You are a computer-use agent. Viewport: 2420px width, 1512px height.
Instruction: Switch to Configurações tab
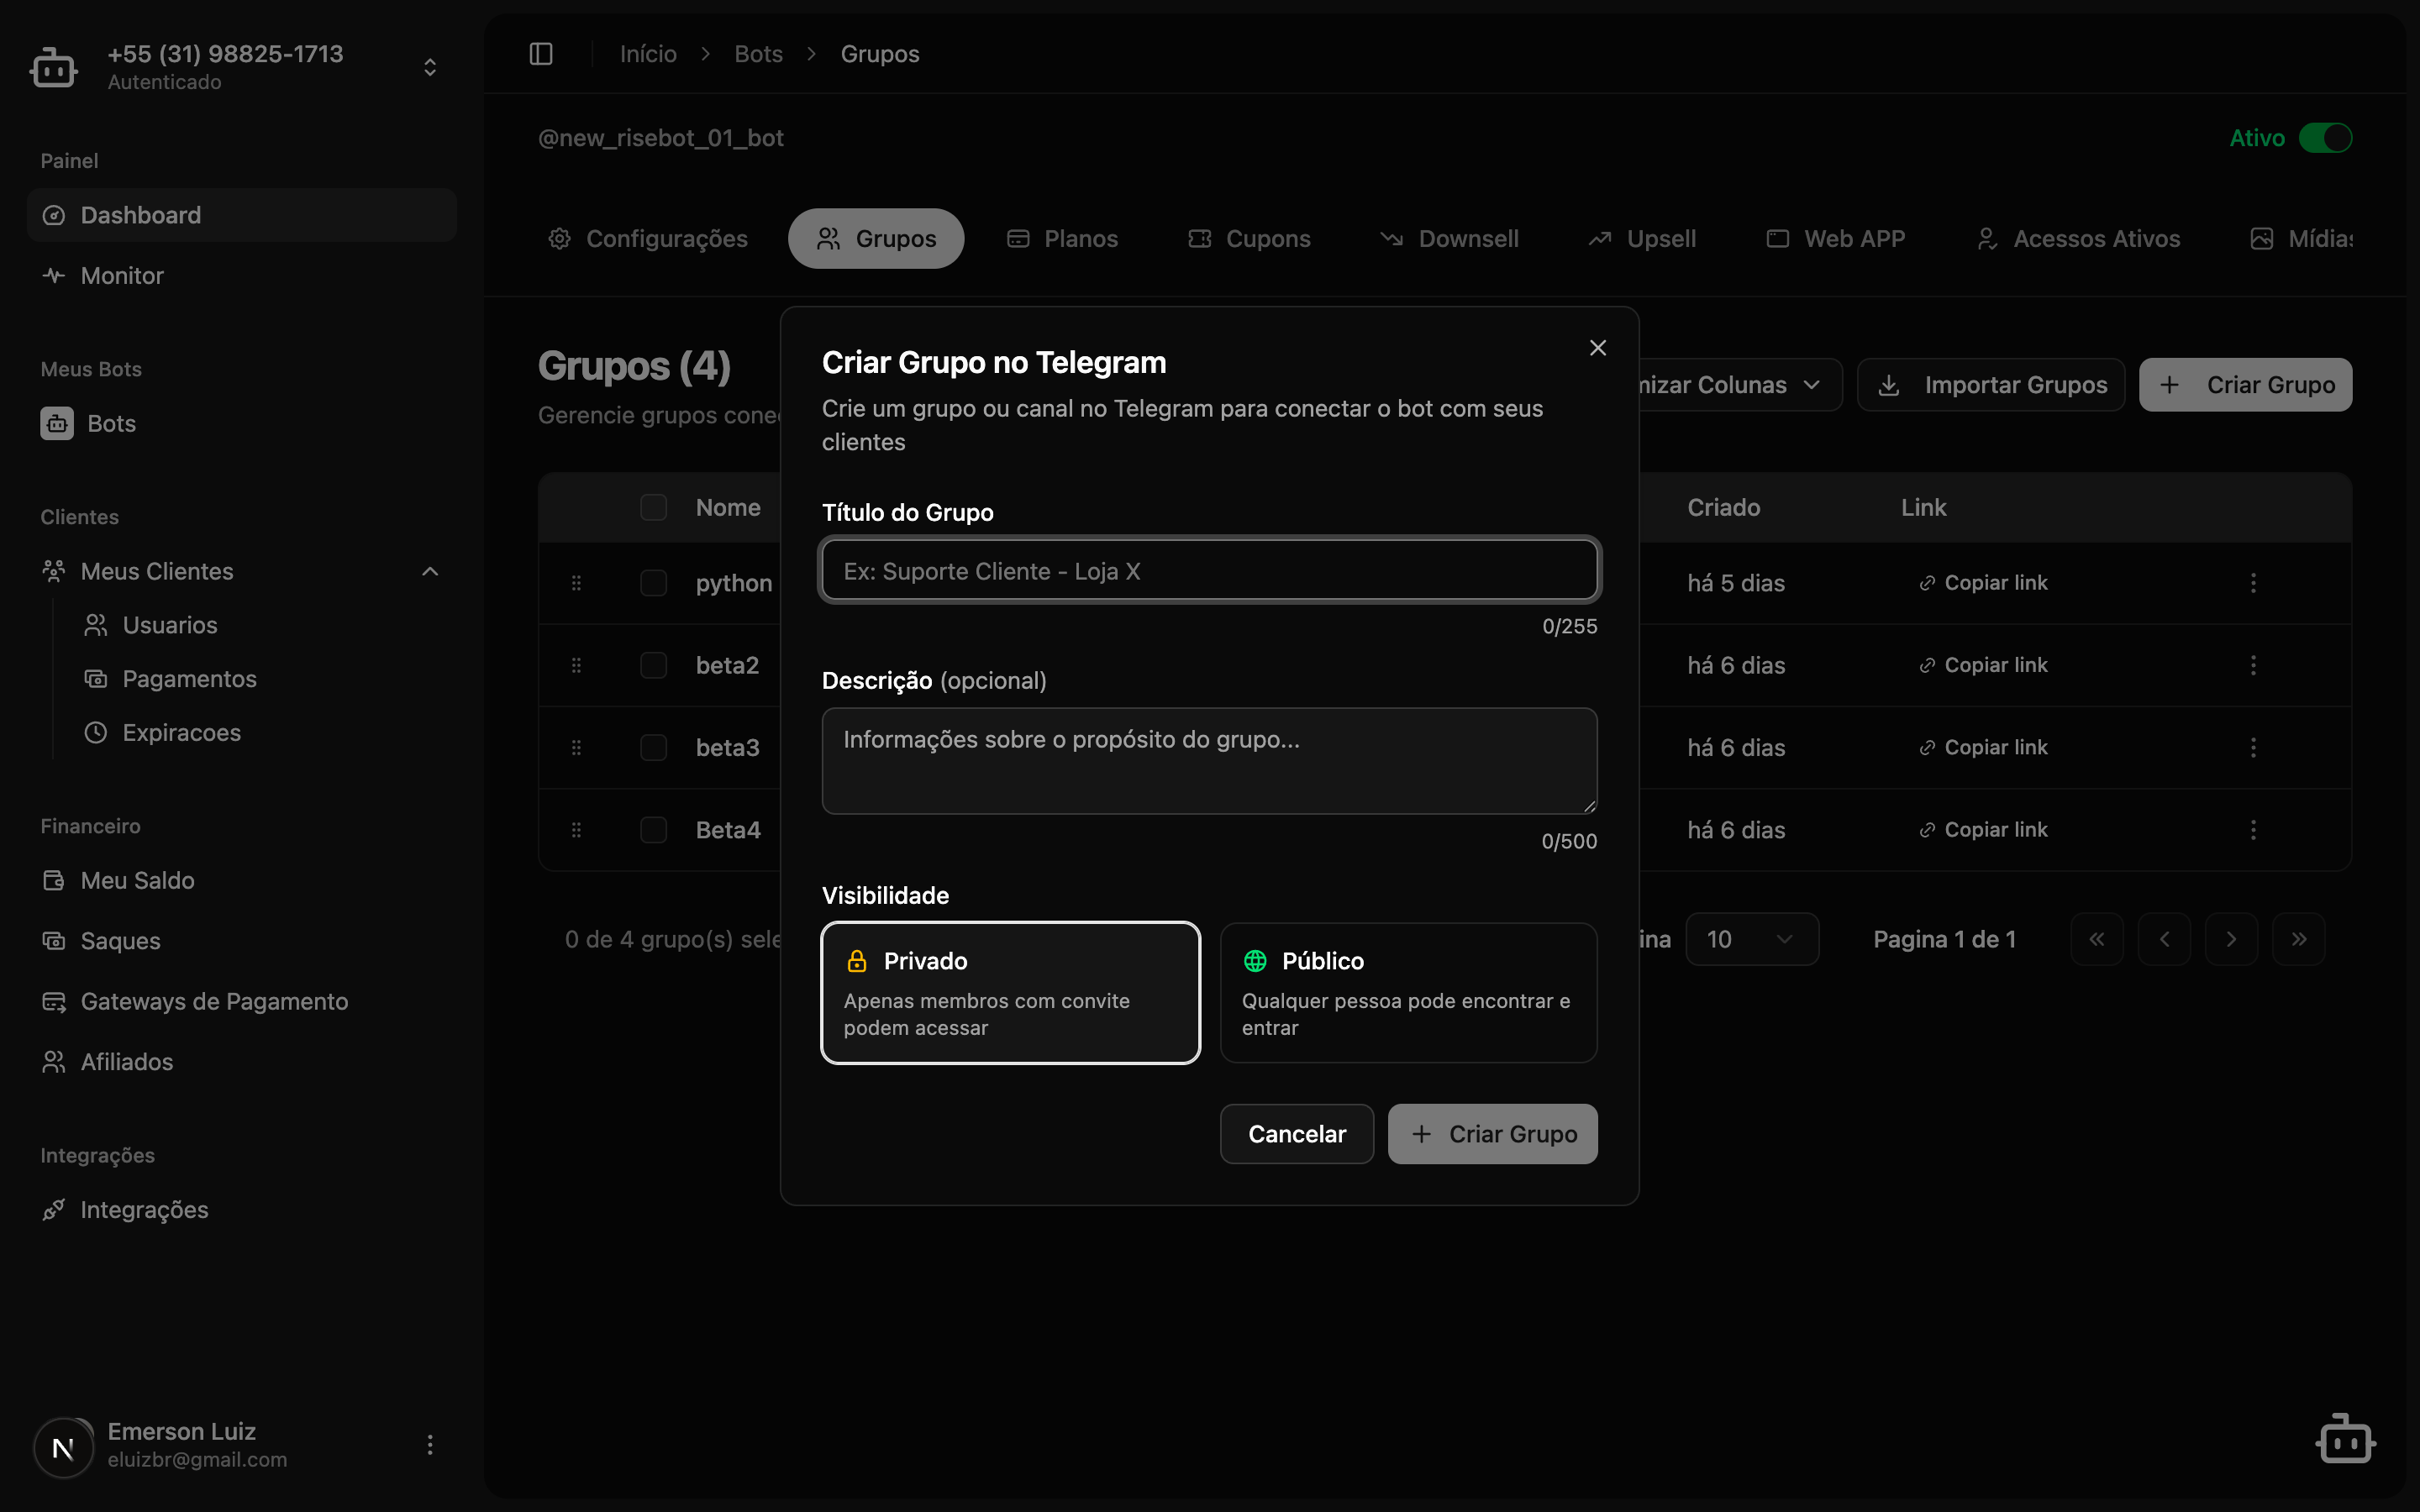point(648,239)
